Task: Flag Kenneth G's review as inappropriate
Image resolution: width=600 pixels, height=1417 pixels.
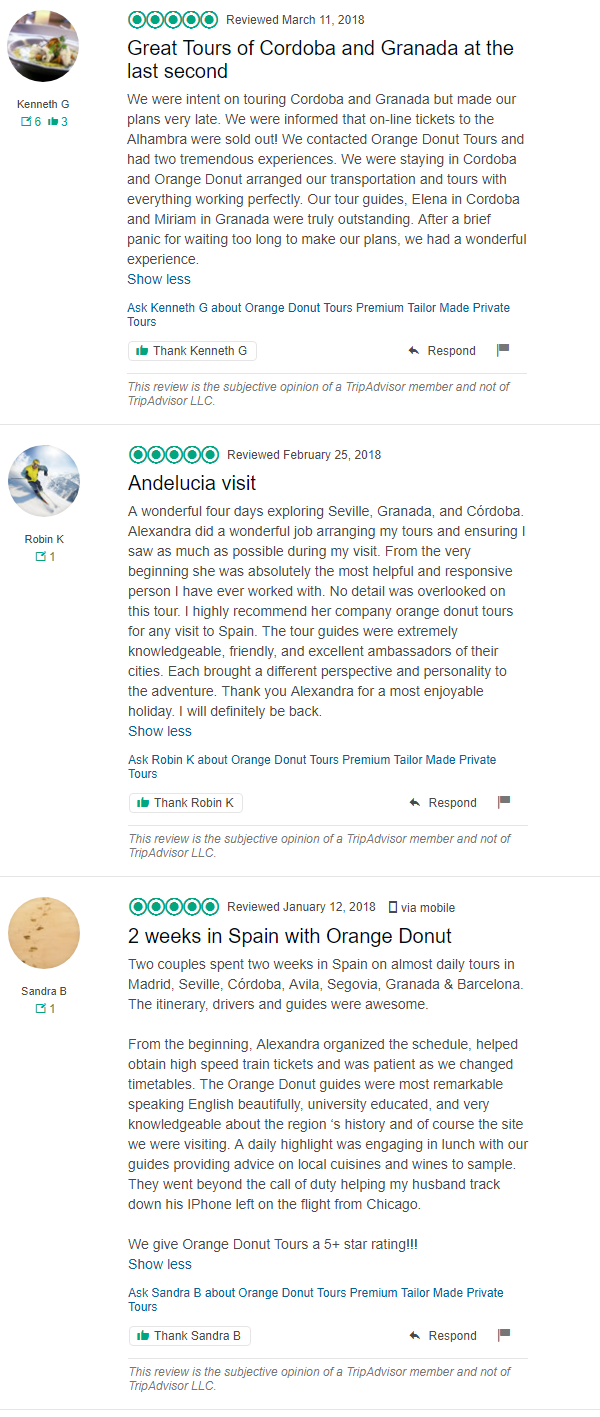Action: pyautogui.click(x=504, y=348)
